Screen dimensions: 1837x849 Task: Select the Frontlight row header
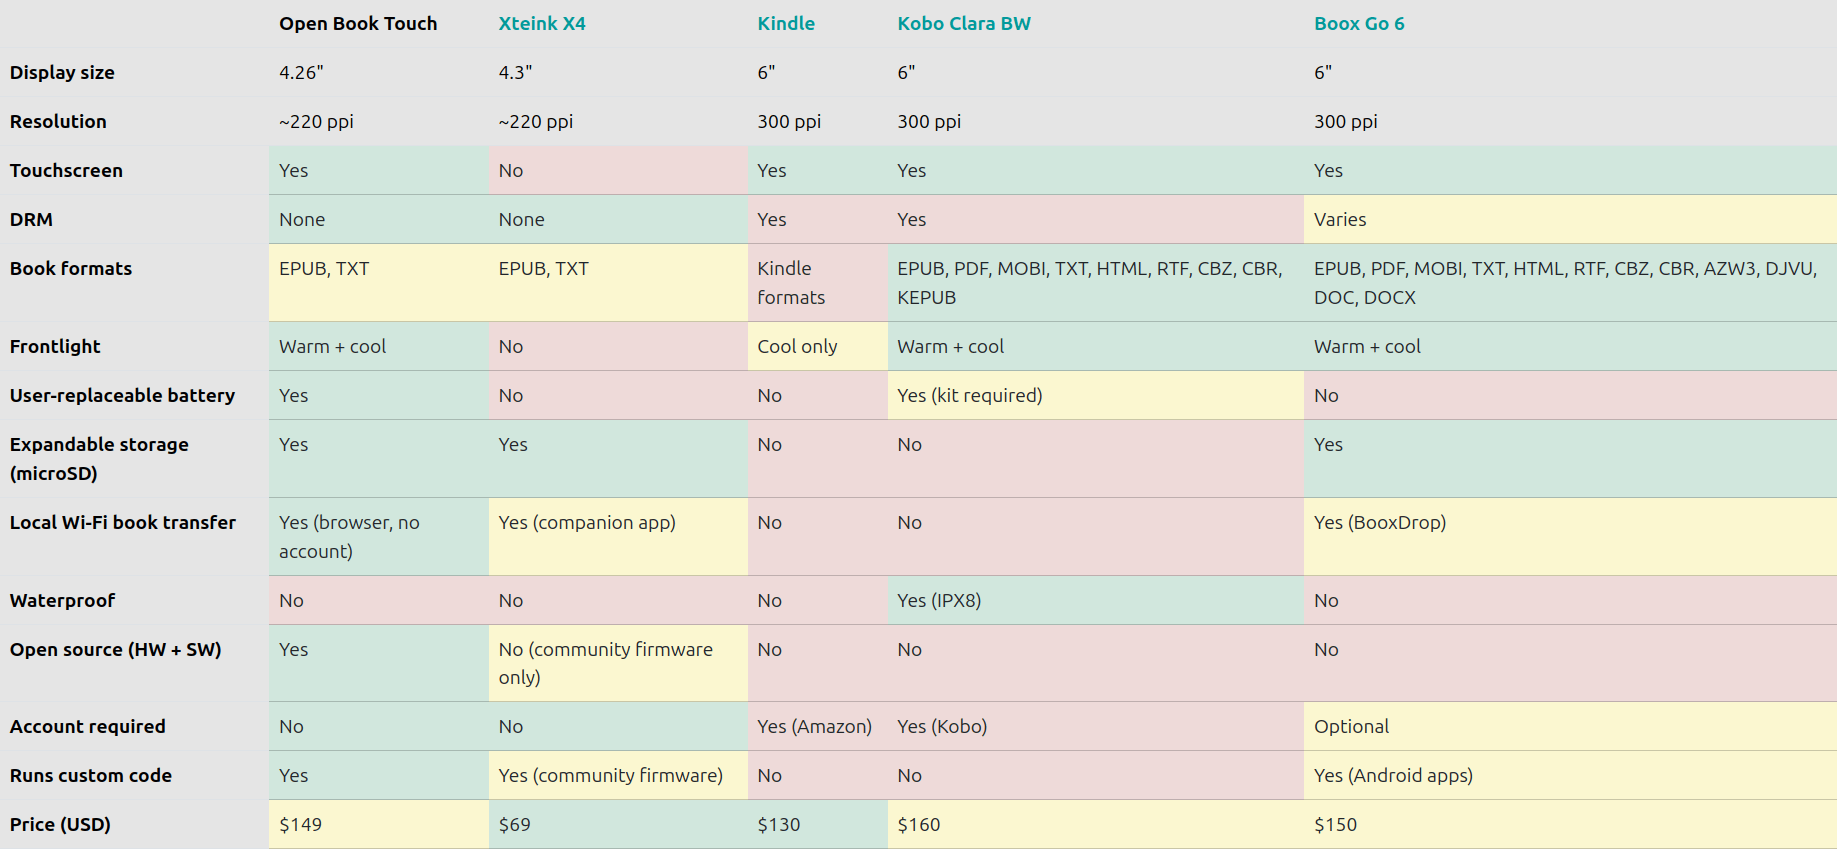[55, 346]
